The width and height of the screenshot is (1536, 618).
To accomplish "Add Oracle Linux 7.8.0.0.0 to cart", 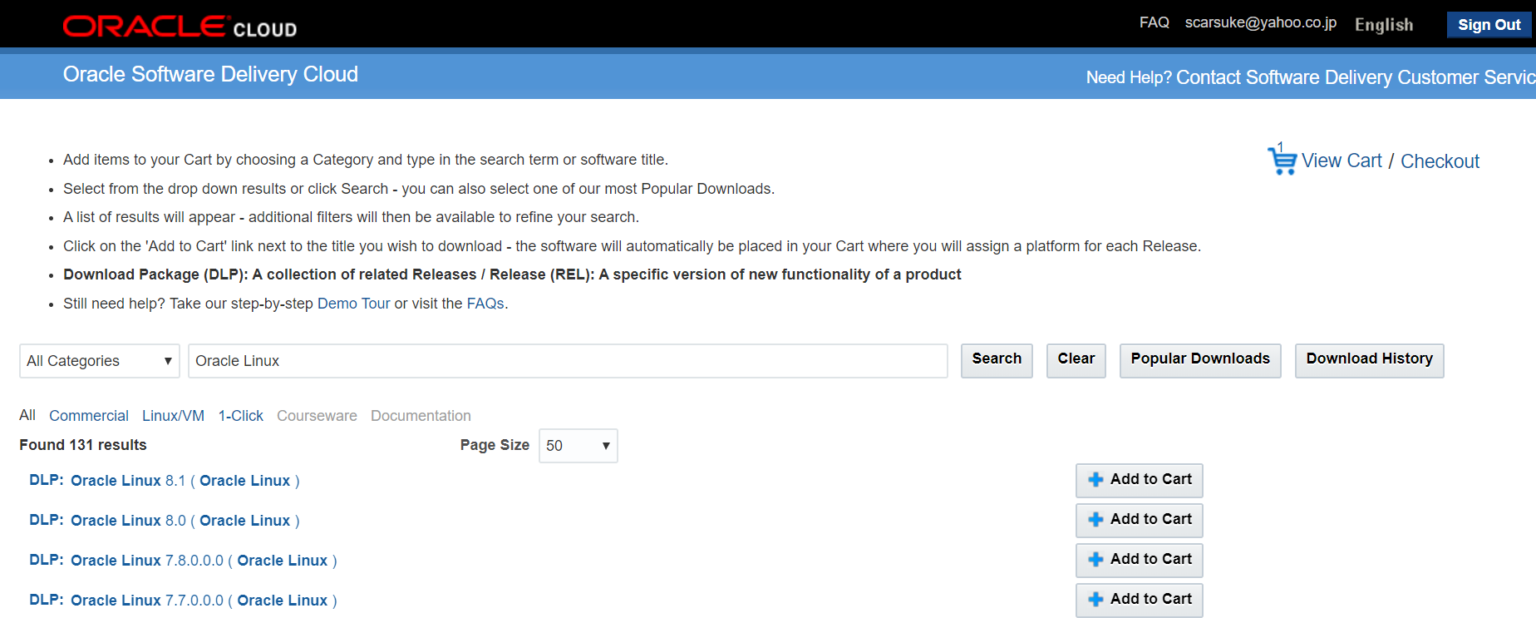I will click(x=1139, y=560).
